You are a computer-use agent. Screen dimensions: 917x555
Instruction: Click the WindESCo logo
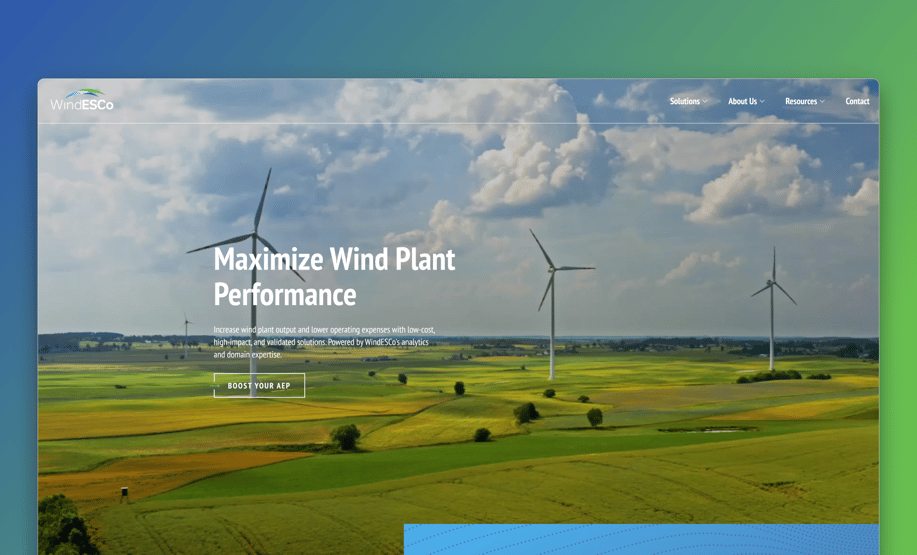pos(82,100)
